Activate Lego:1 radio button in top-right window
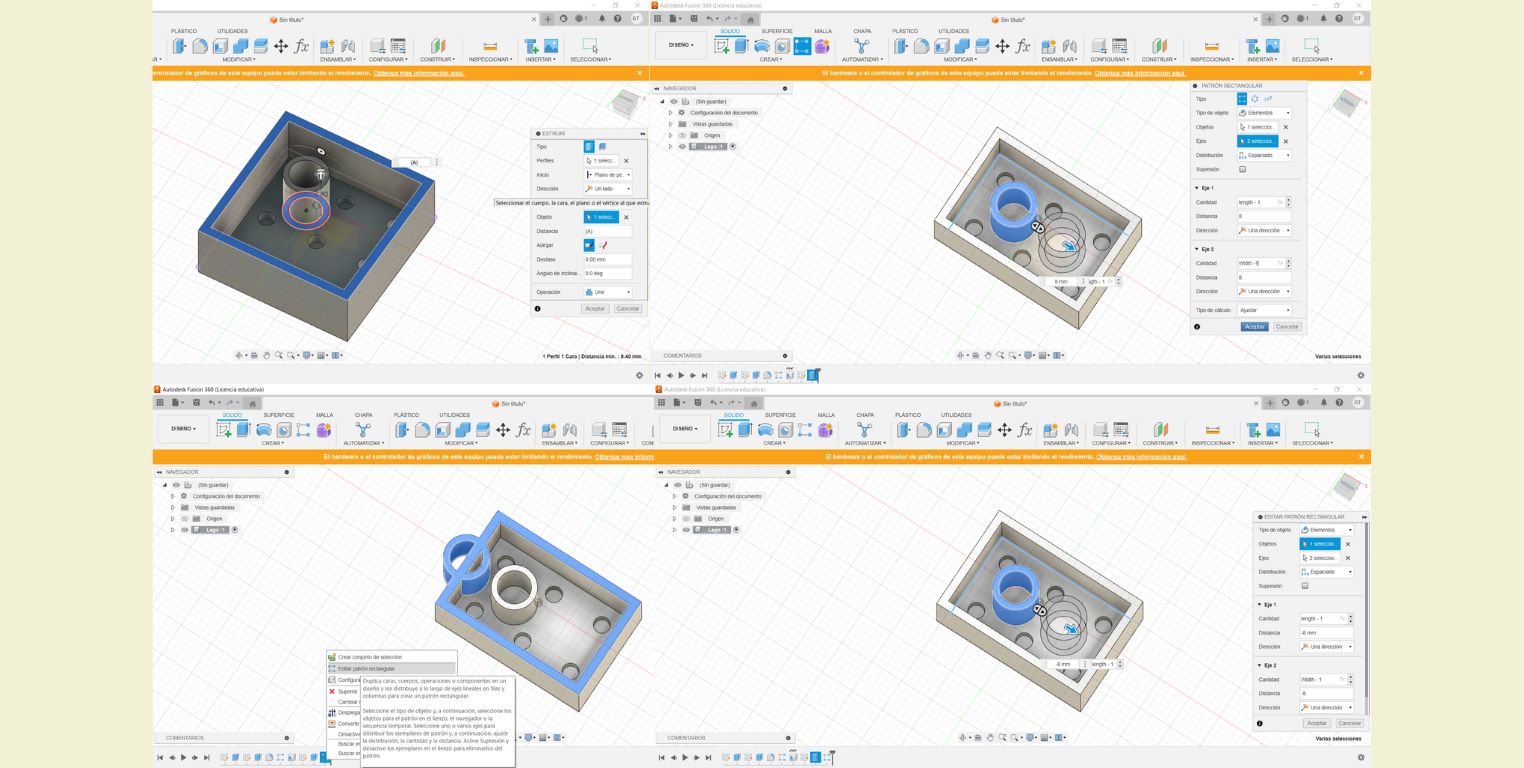The height and width of the screenshot is (768, 1524). (733, 146)
